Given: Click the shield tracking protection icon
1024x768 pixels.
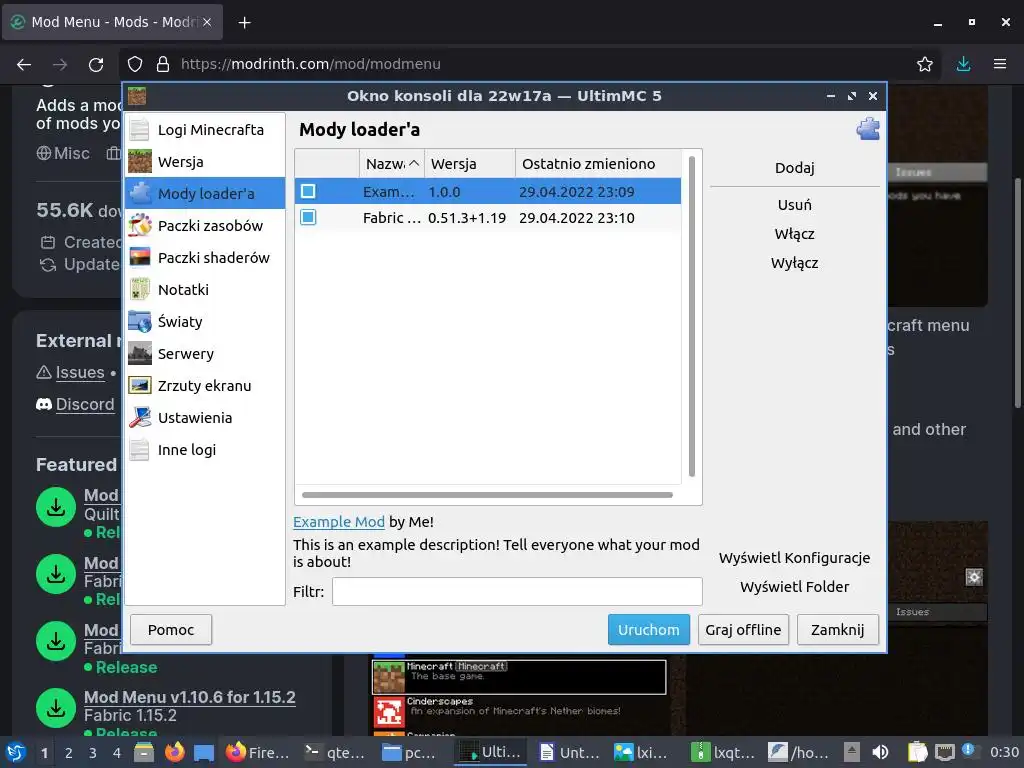Looking at the screenshot, I should point(135,64).
